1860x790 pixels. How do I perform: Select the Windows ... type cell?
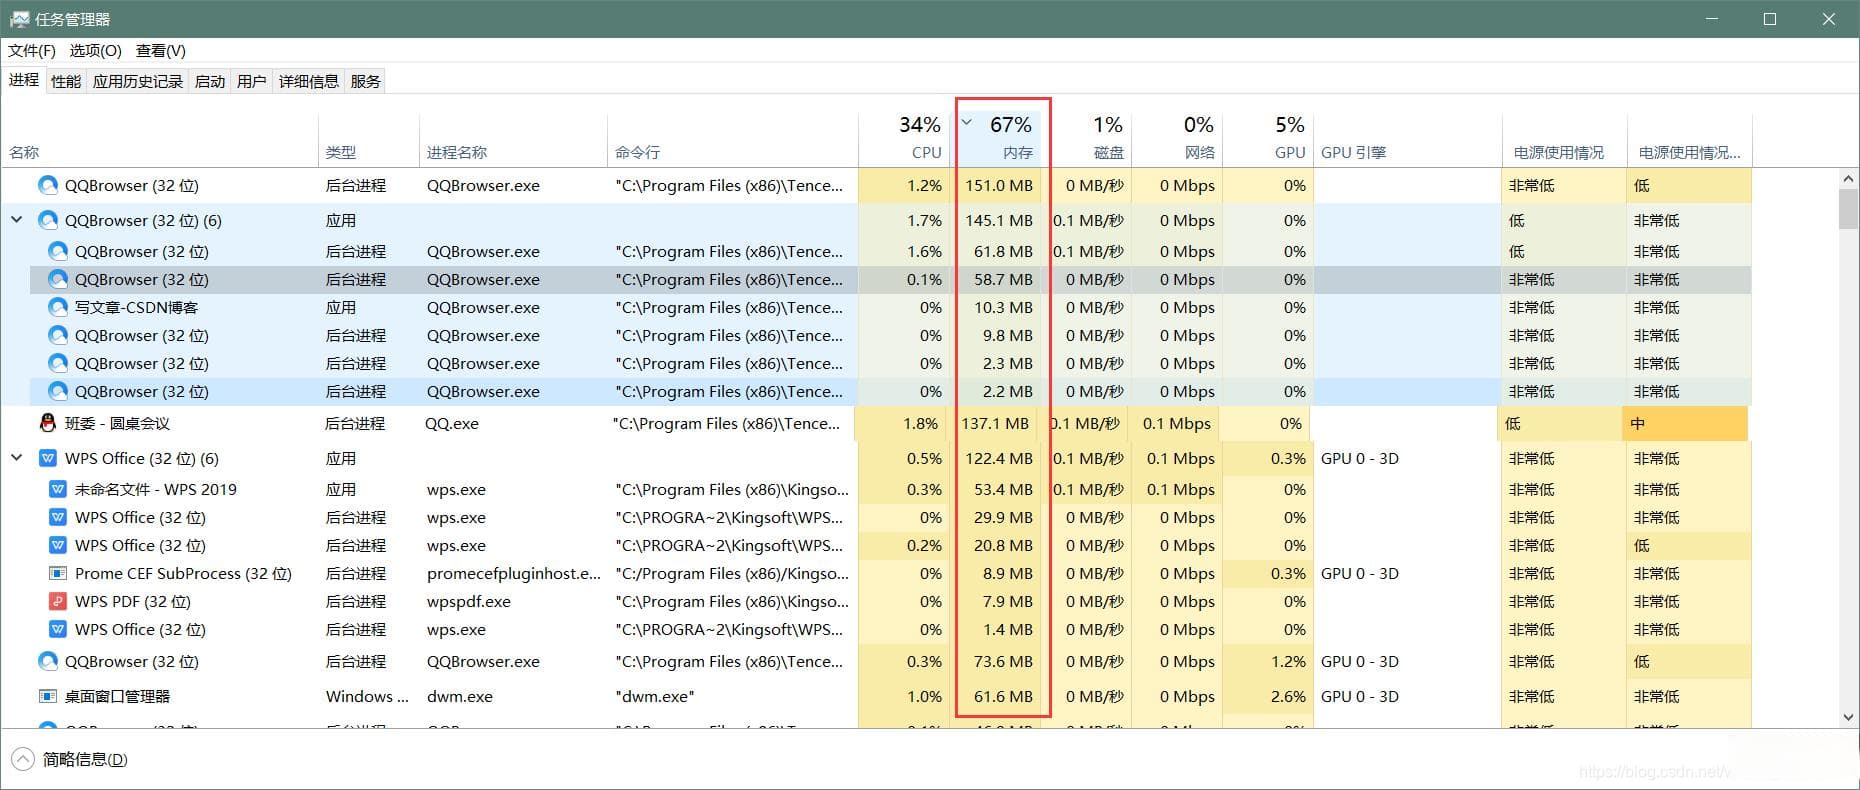369,696
